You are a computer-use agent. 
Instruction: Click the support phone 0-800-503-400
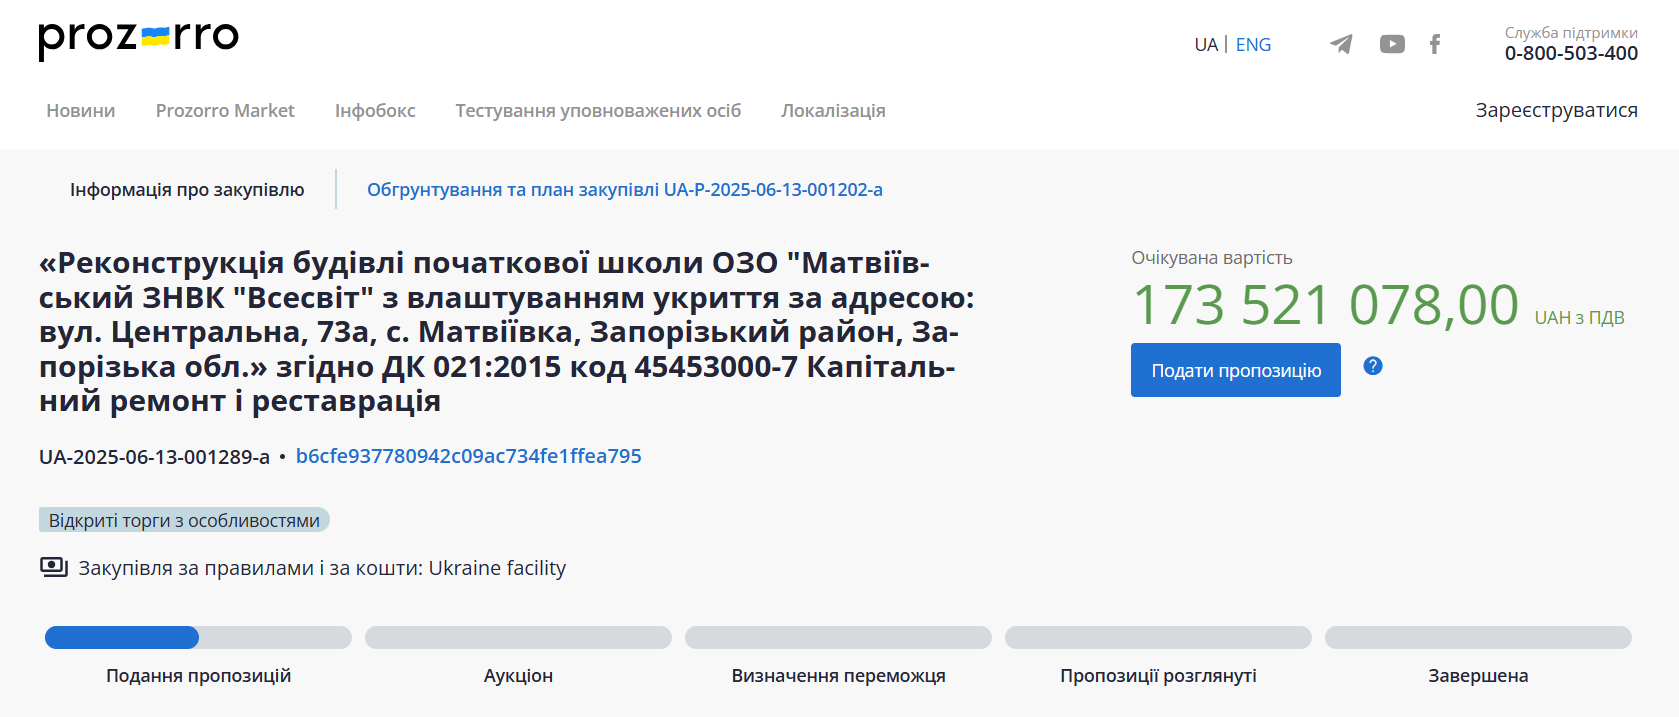[1571, 53]
